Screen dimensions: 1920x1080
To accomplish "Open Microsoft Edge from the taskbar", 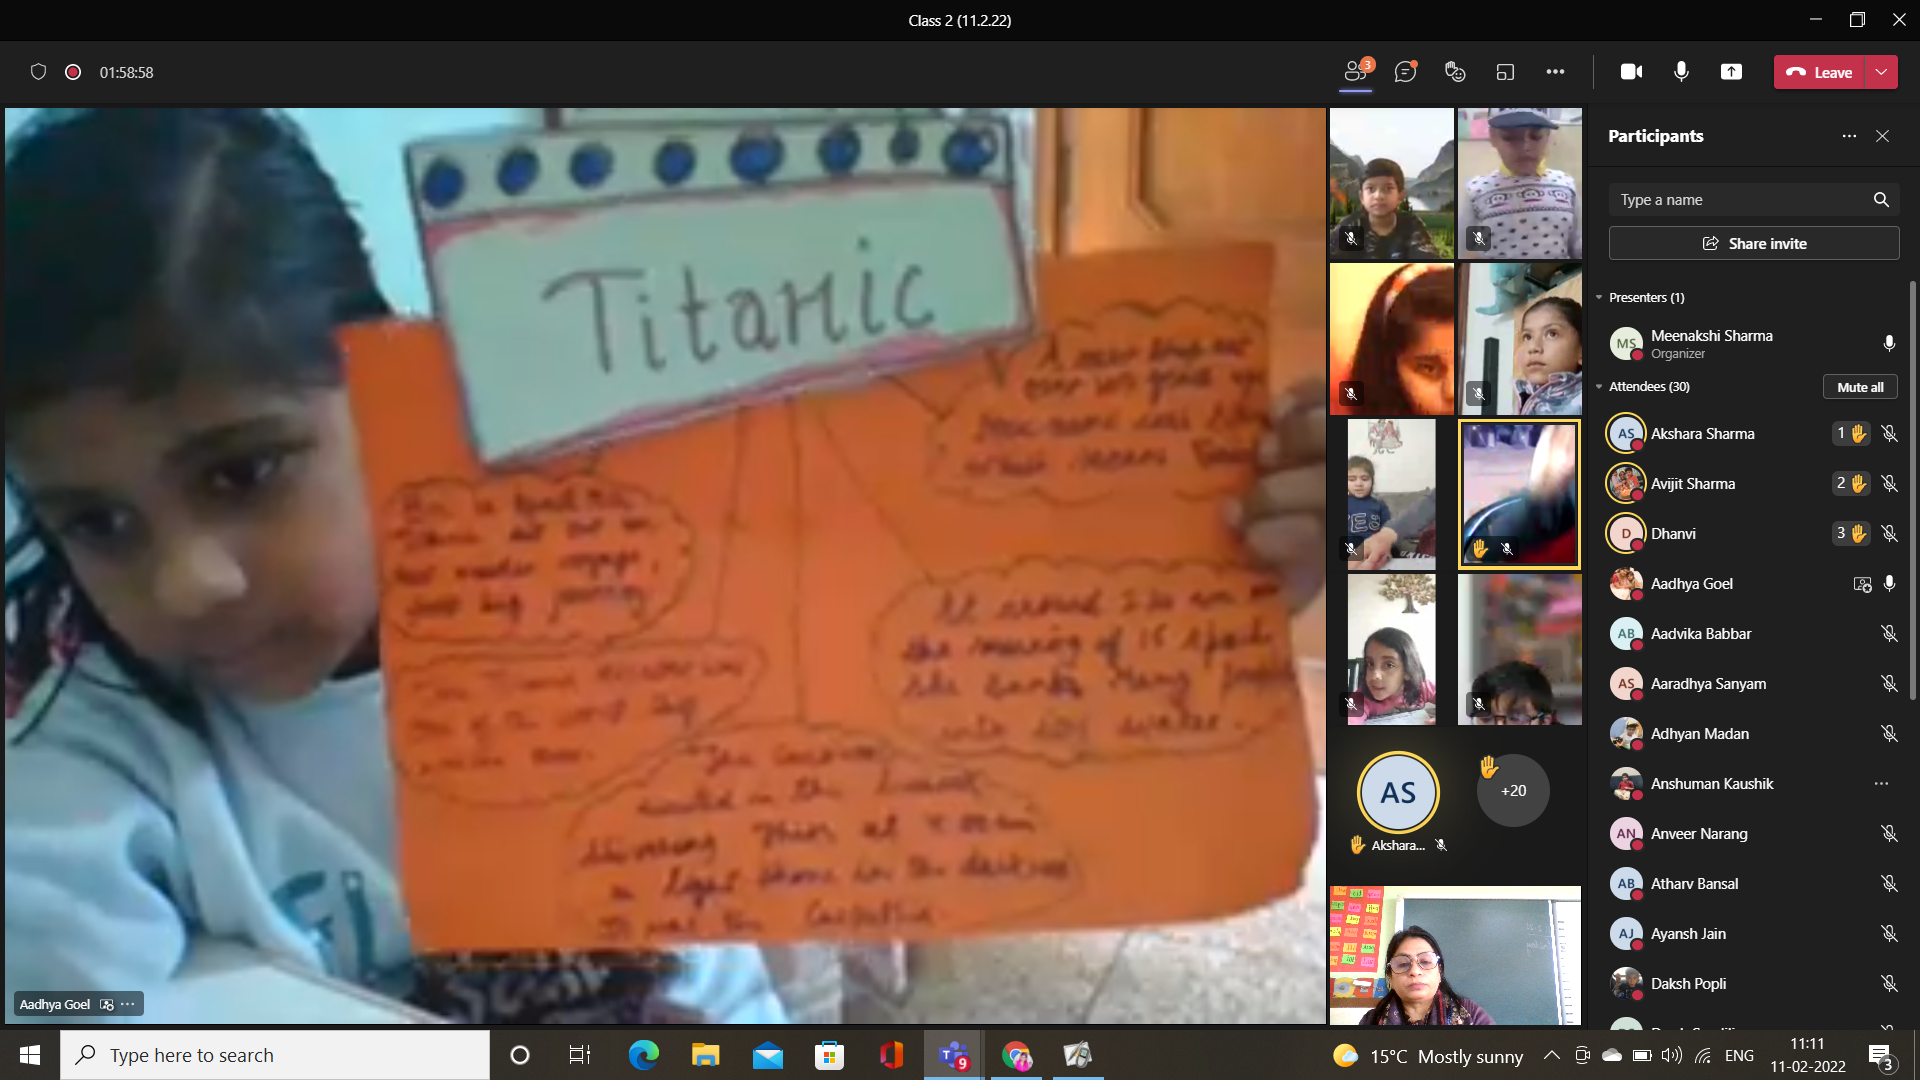I will pyautogui.click(x=643, y=1055).
